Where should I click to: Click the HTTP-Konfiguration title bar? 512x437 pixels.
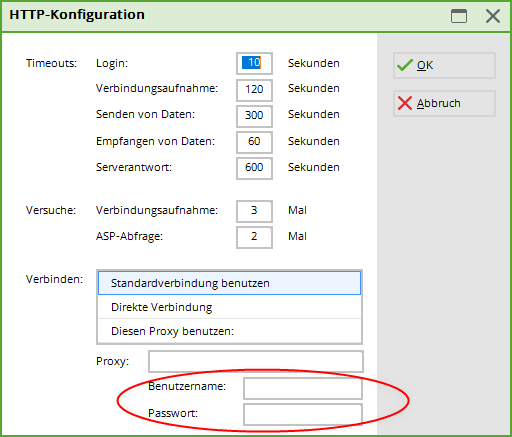click(227, 16)
